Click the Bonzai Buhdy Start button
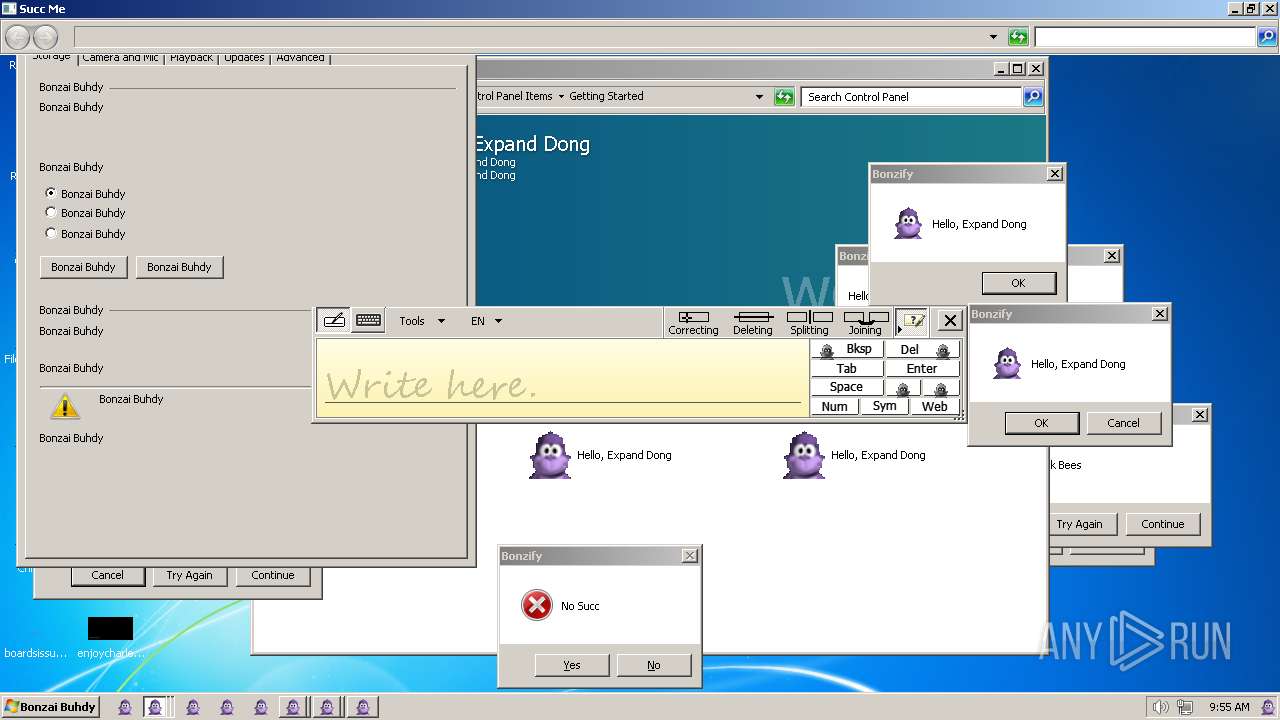This screenshot has width=1280, height=720. click(x=50, y=707)
